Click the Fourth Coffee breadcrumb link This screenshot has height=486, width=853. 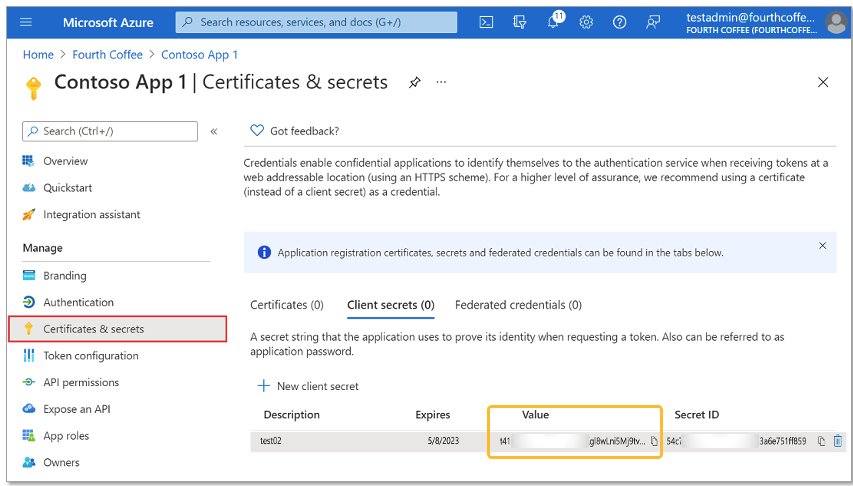(107, 54)
